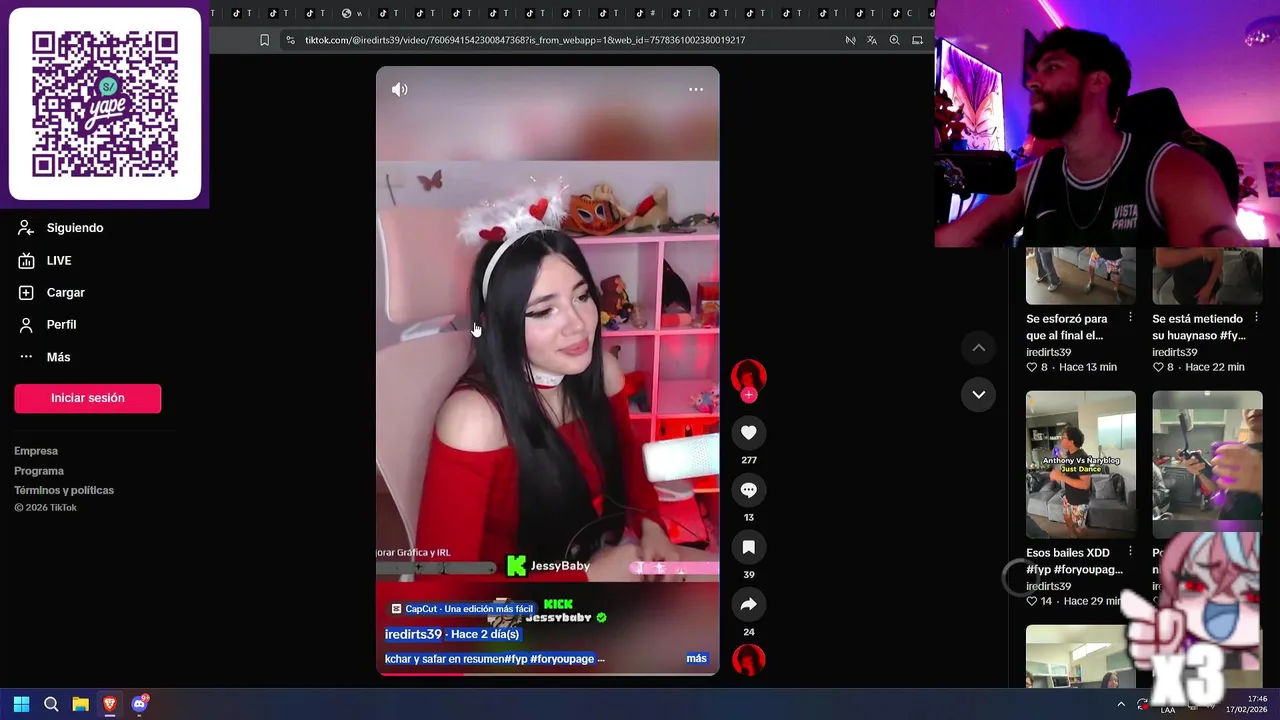Click the Iniciar sesión button
Viewport: 1280px width, 720px height.
(x=88, y=398)
